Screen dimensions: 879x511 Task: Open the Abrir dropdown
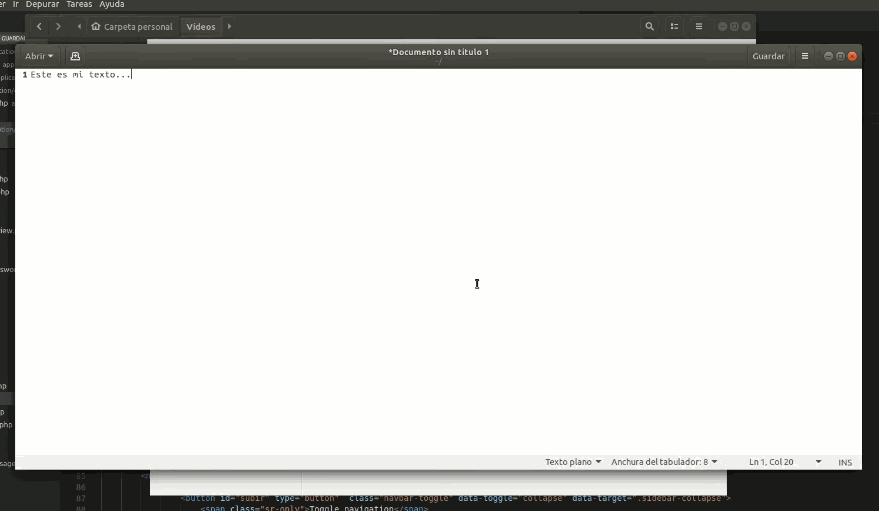pyautogui.click(x=39, y=56)
